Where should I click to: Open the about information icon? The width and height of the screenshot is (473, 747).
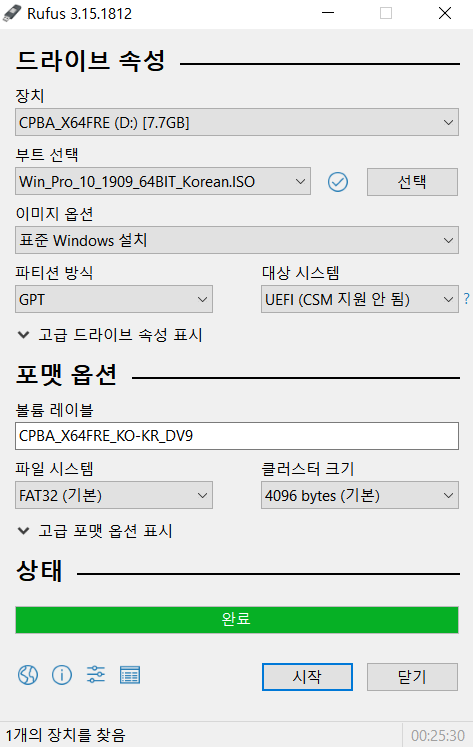point(62,675)
